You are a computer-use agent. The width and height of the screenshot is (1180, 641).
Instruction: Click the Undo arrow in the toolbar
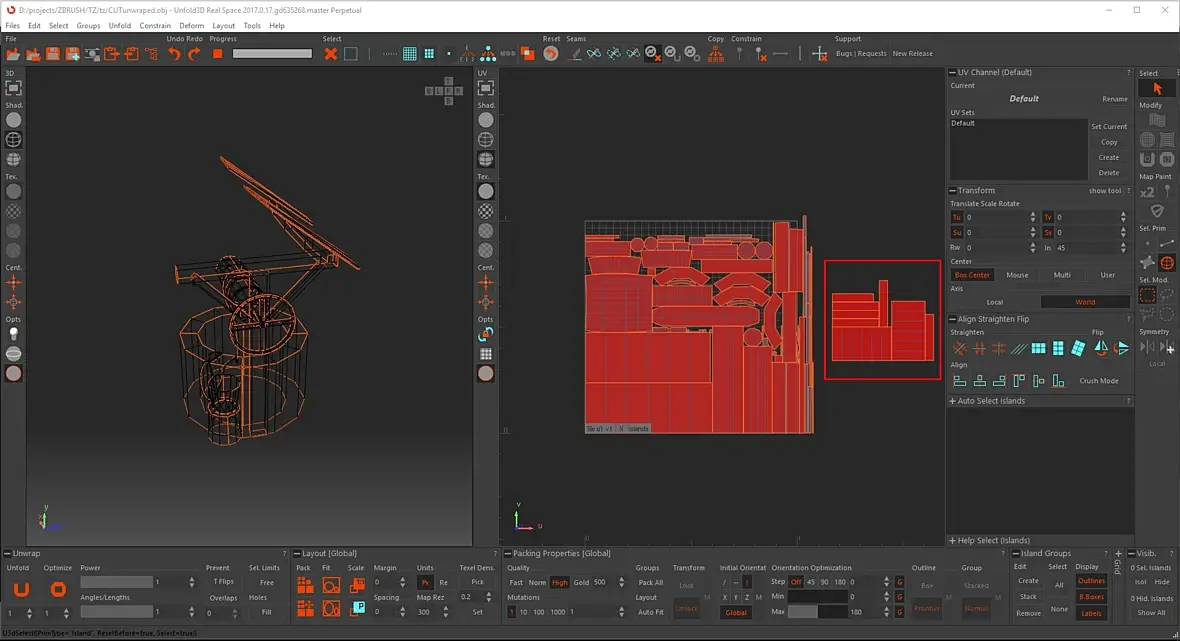pyautogui.click(x=174, y=54)
